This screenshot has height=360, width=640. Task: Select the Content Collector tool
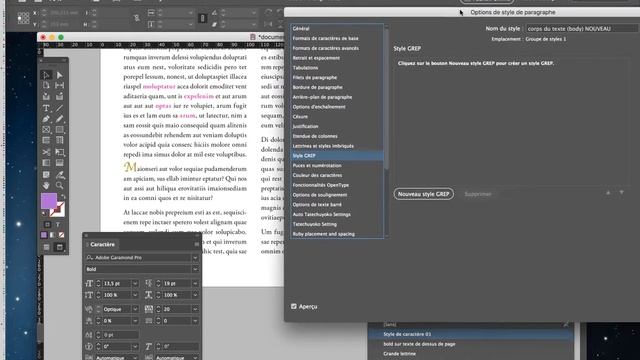(46, 96)
